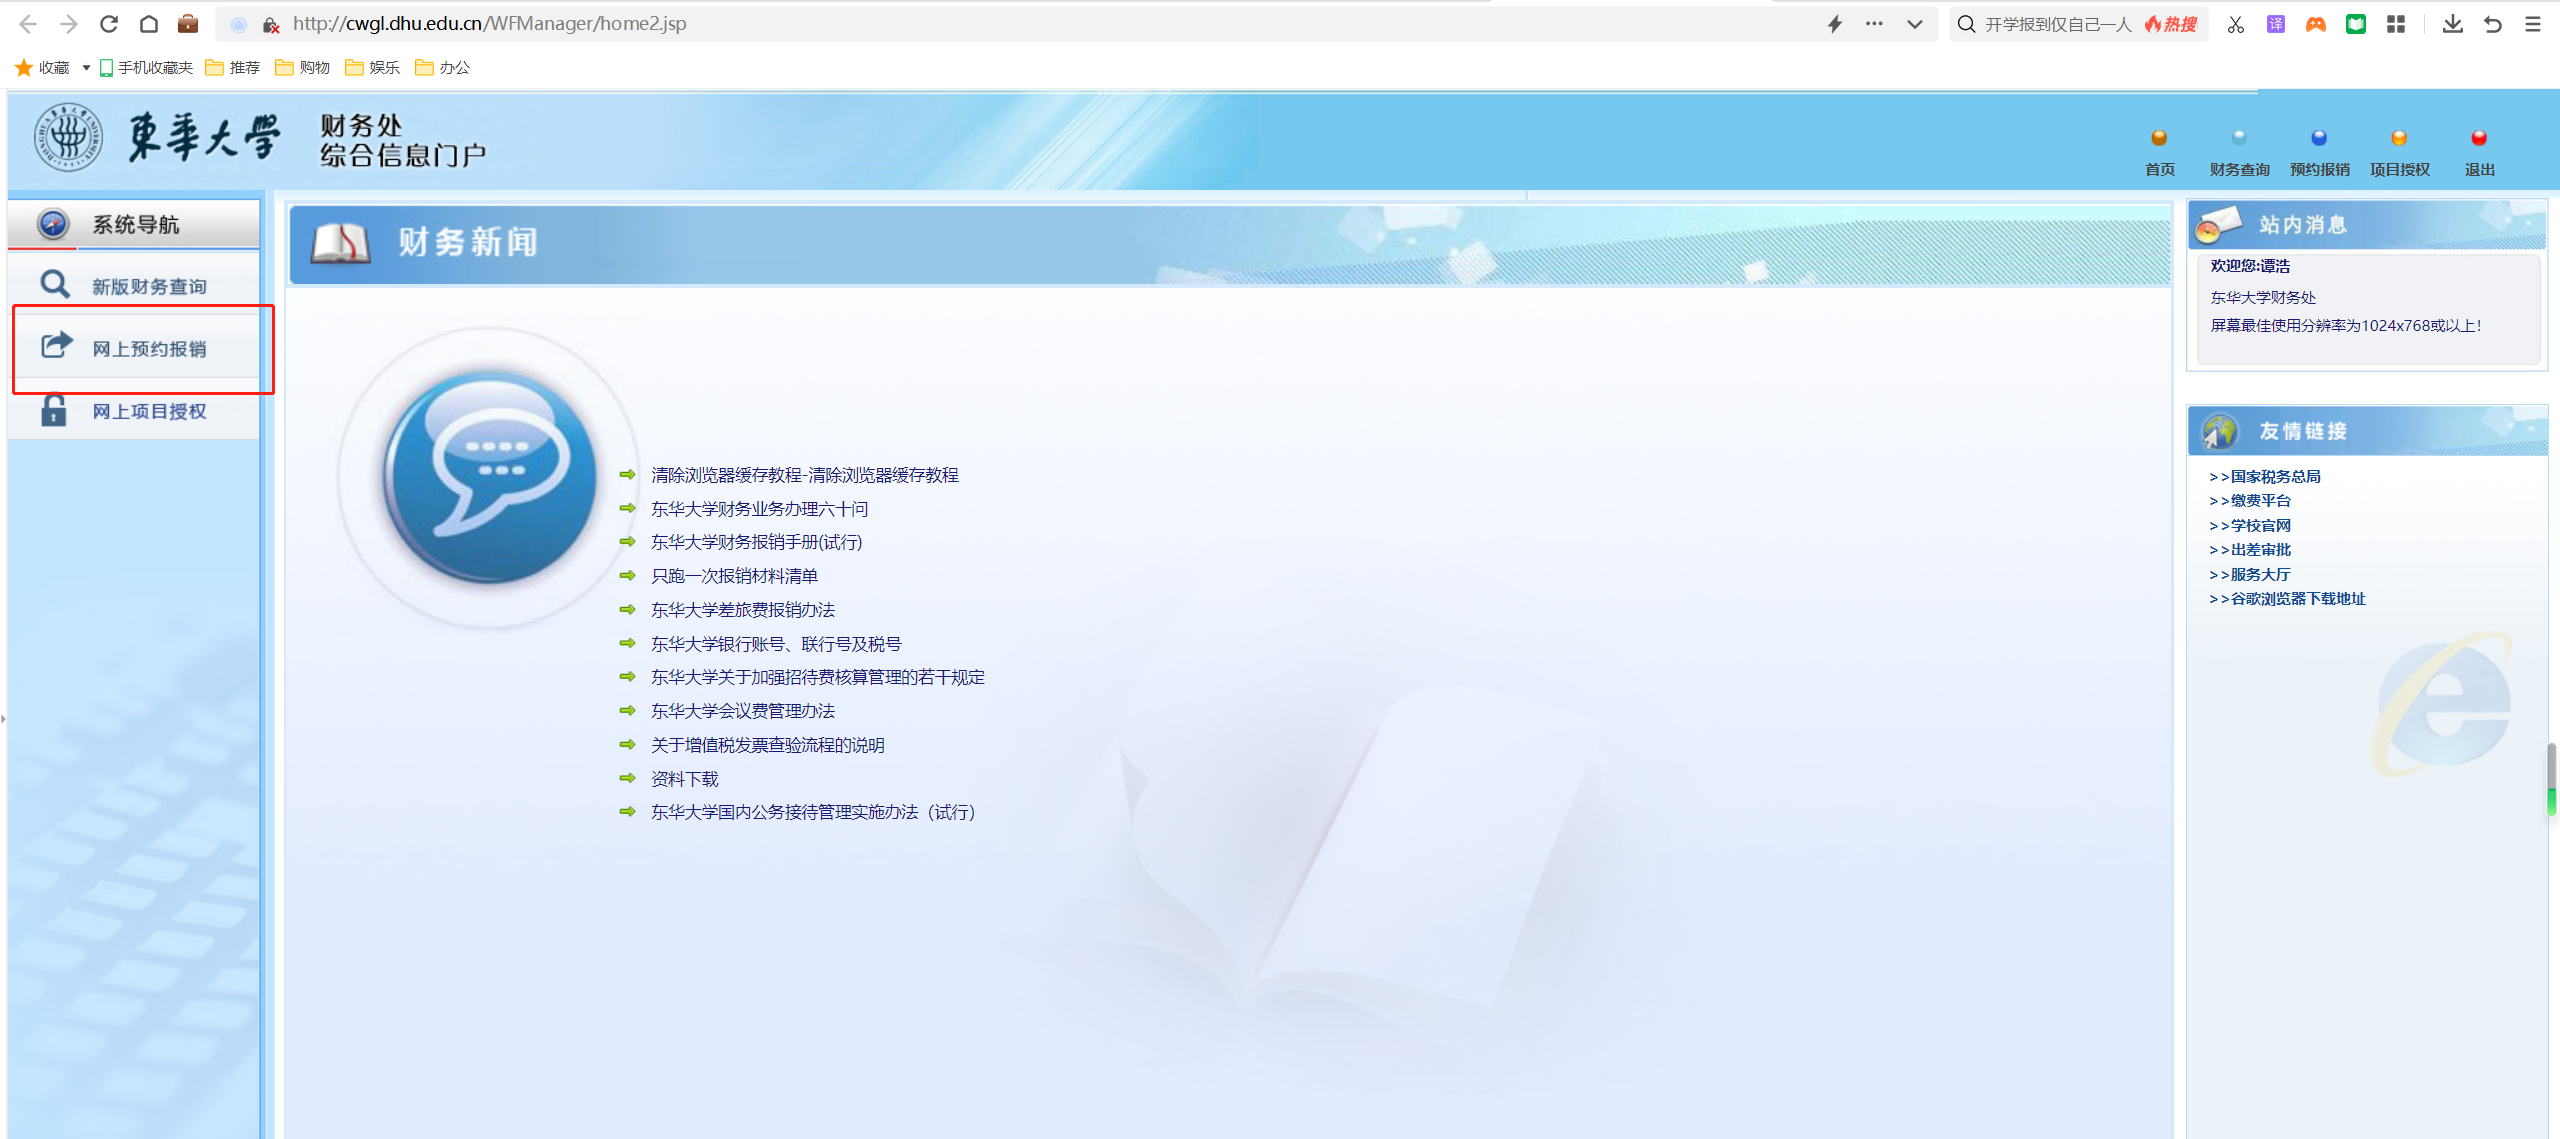This screenshot has width=2560, height=1139.
Task: Click the 财务查询 navigation ball icon
Action: tap(2239, 138)
